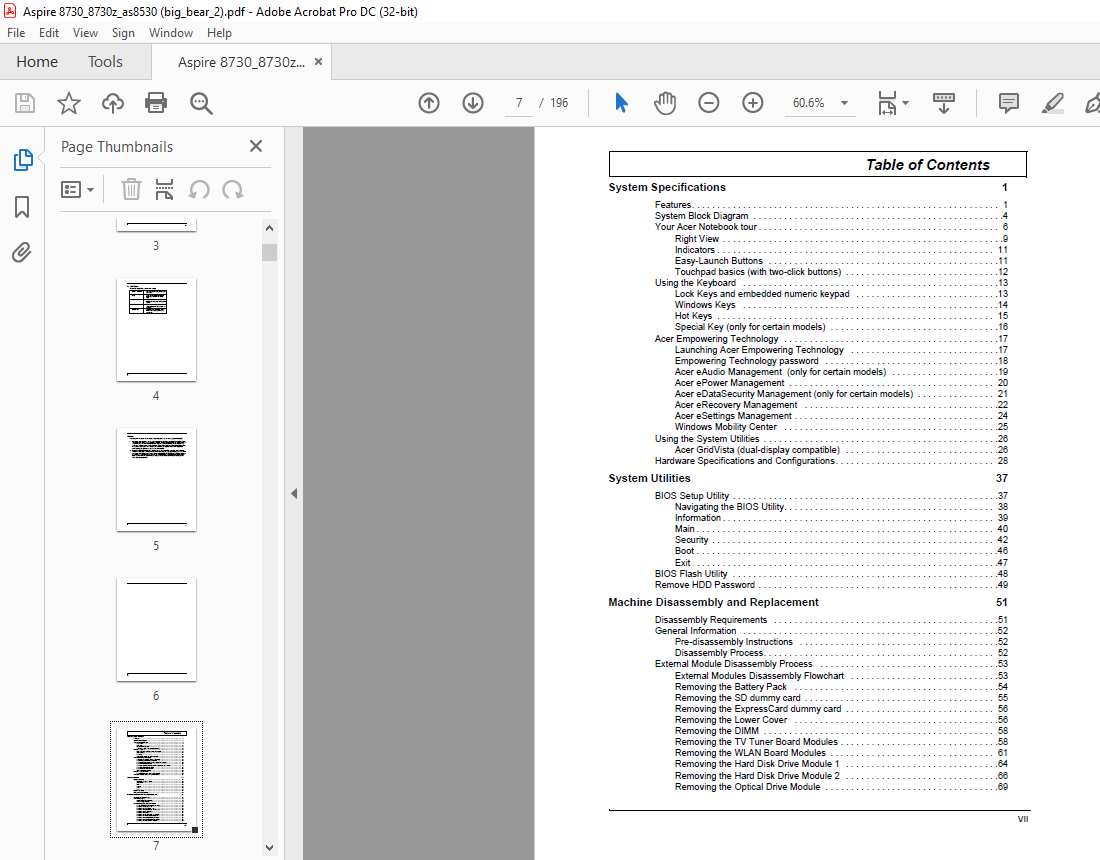This screenshot has height=860, width=1100.
Task: Choose the Selection arrow tool
Action: tap(621, 103)
